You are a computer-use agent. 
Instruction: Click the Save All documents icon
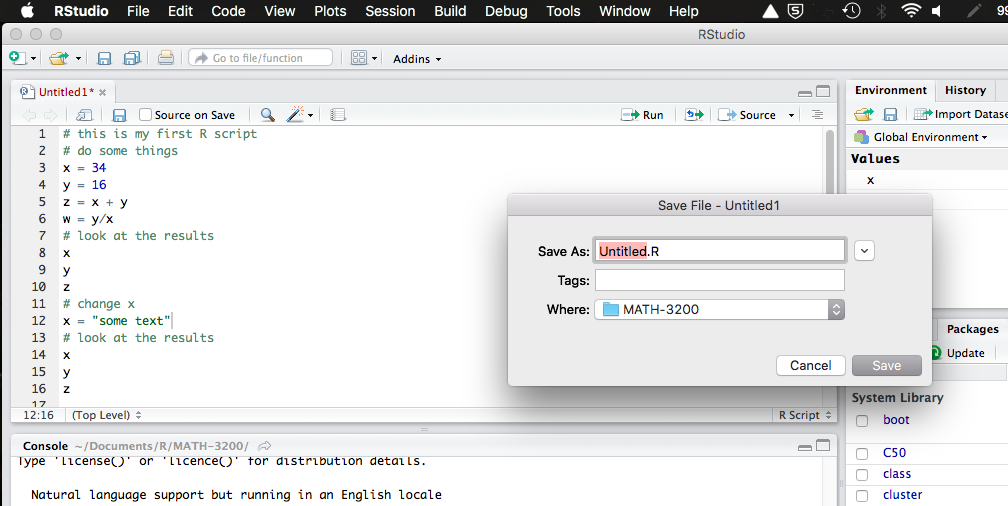click(132, 59)
